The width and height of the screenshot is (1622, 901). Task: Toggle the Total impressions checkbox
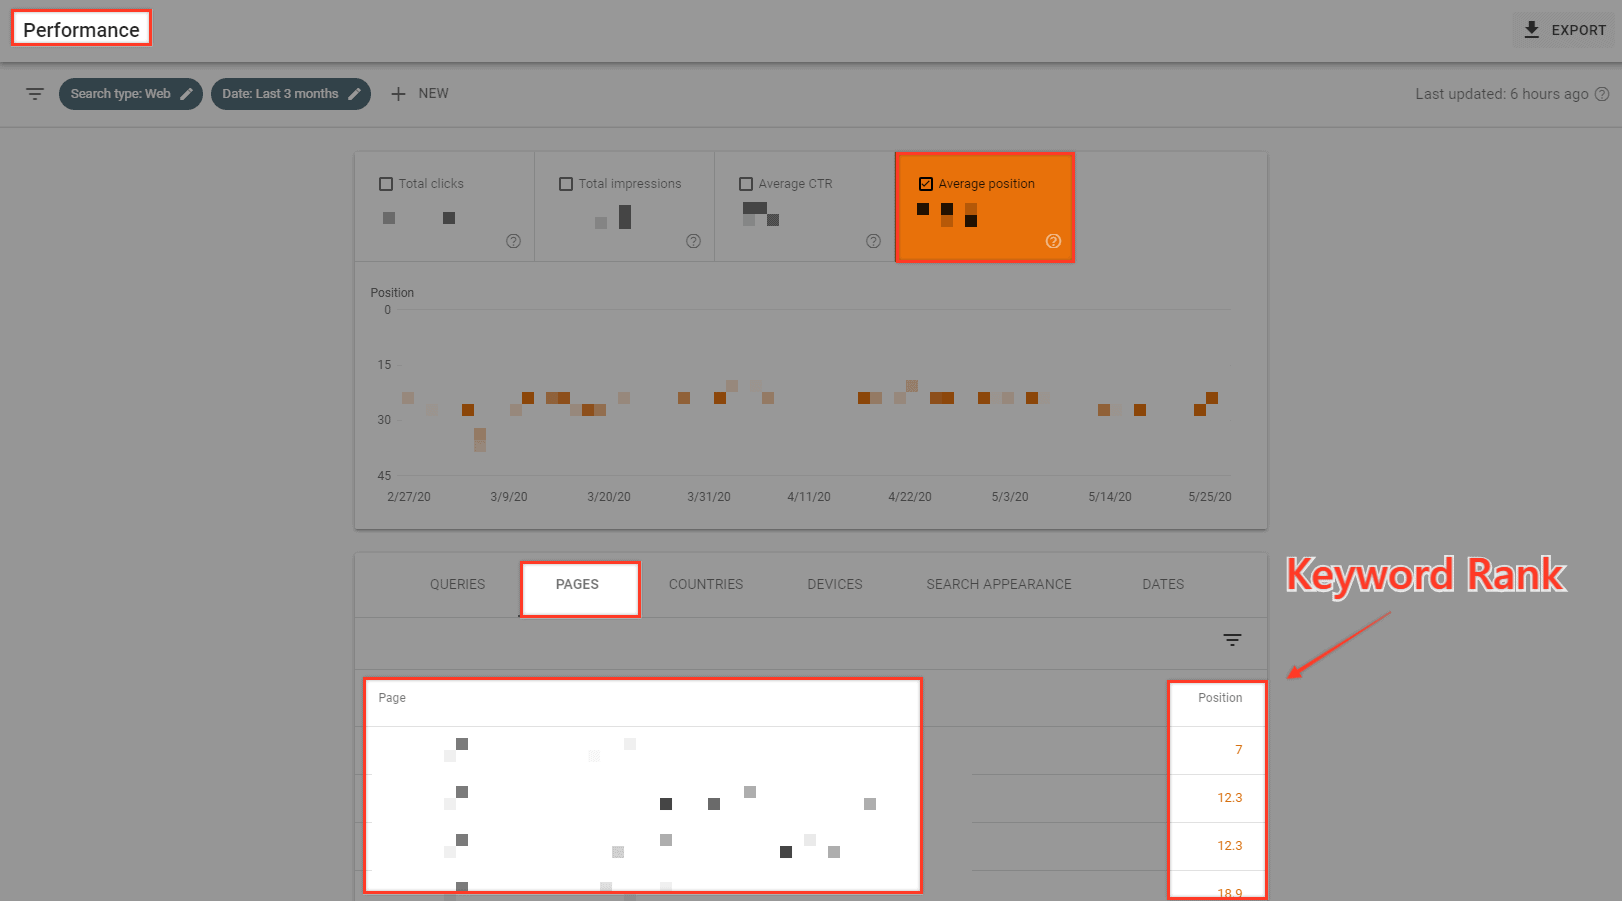click(566, 184)
